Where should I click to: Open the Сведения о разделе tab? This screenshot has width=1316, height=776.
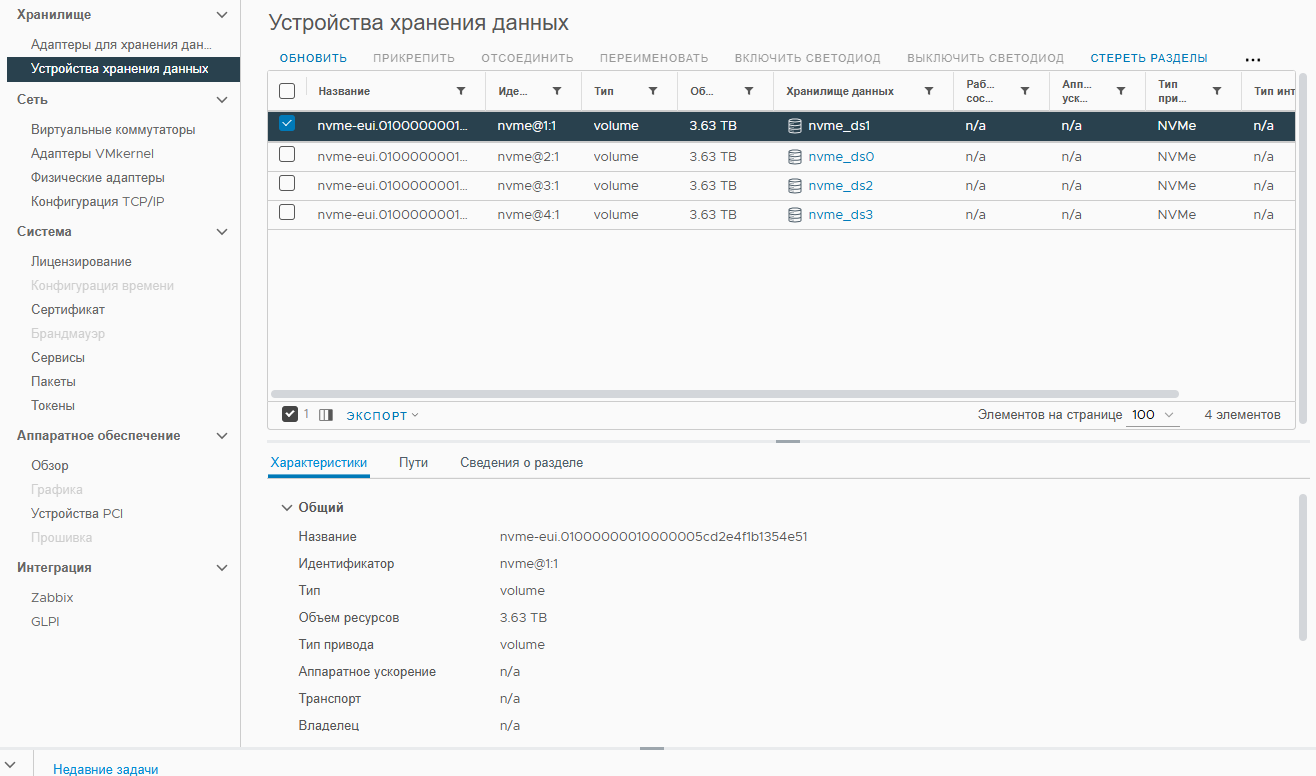(x=521, y=463)
